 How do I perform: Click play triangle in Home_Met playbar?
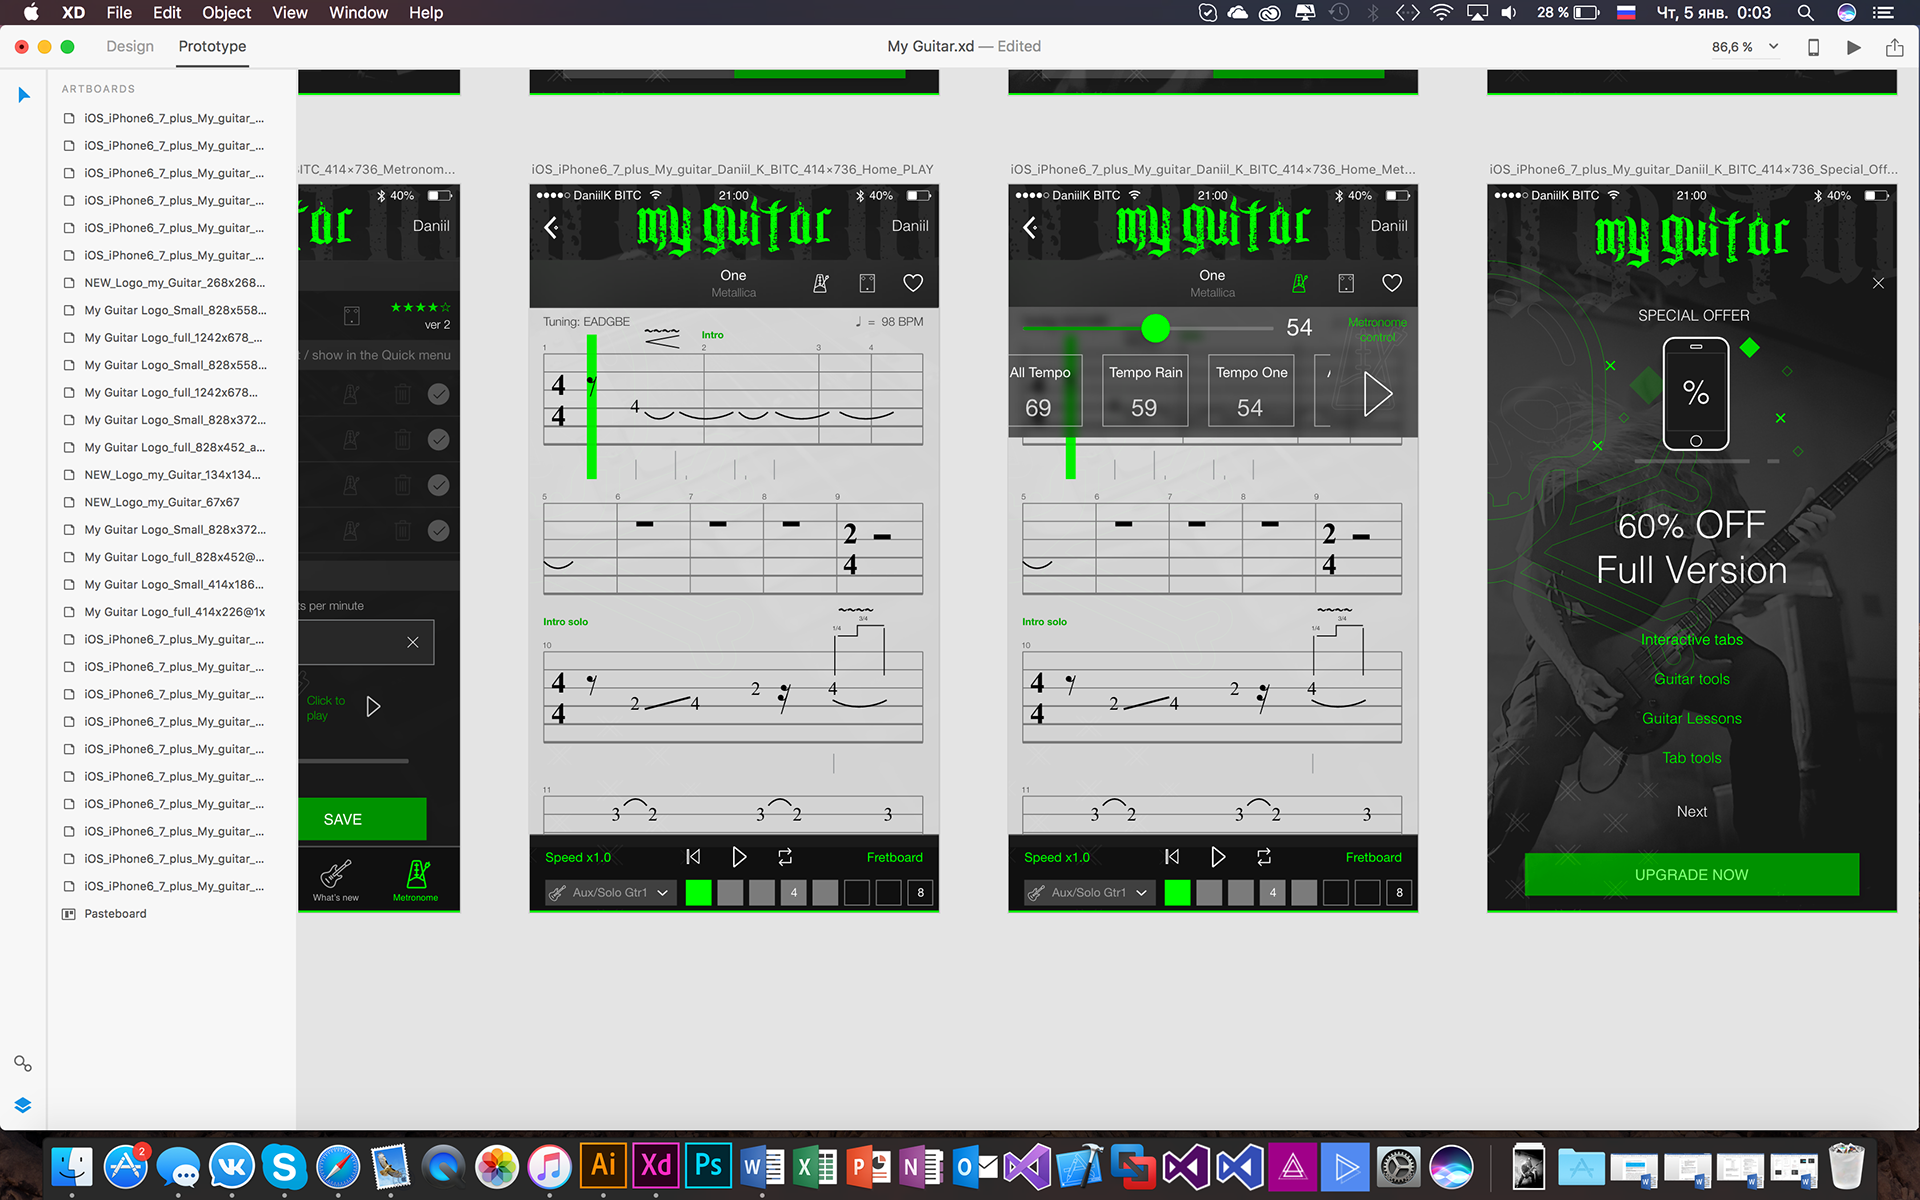pos(1218,857)
